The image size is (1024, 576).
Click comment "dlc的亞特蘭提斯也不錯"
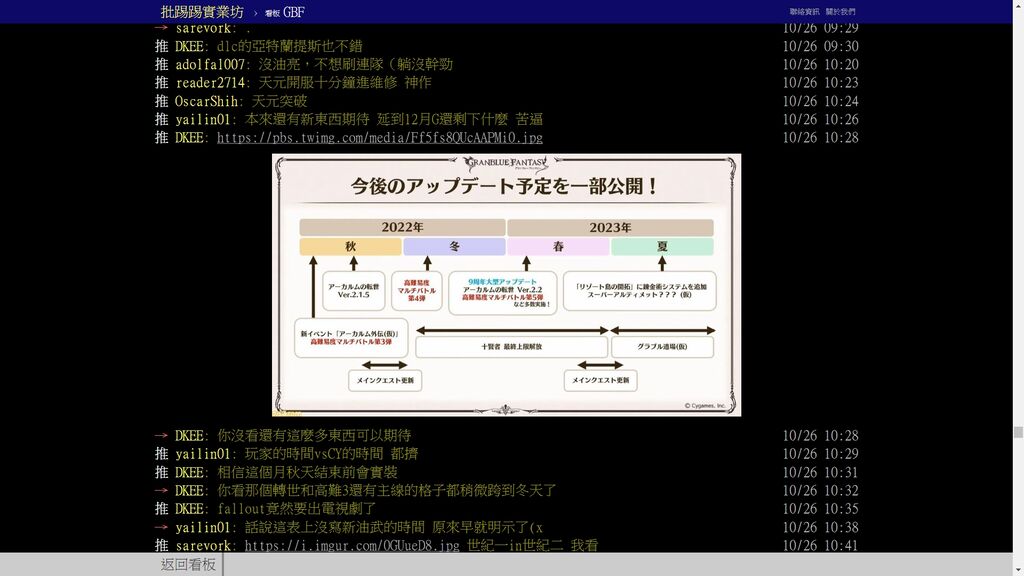[x=289, y=46]
